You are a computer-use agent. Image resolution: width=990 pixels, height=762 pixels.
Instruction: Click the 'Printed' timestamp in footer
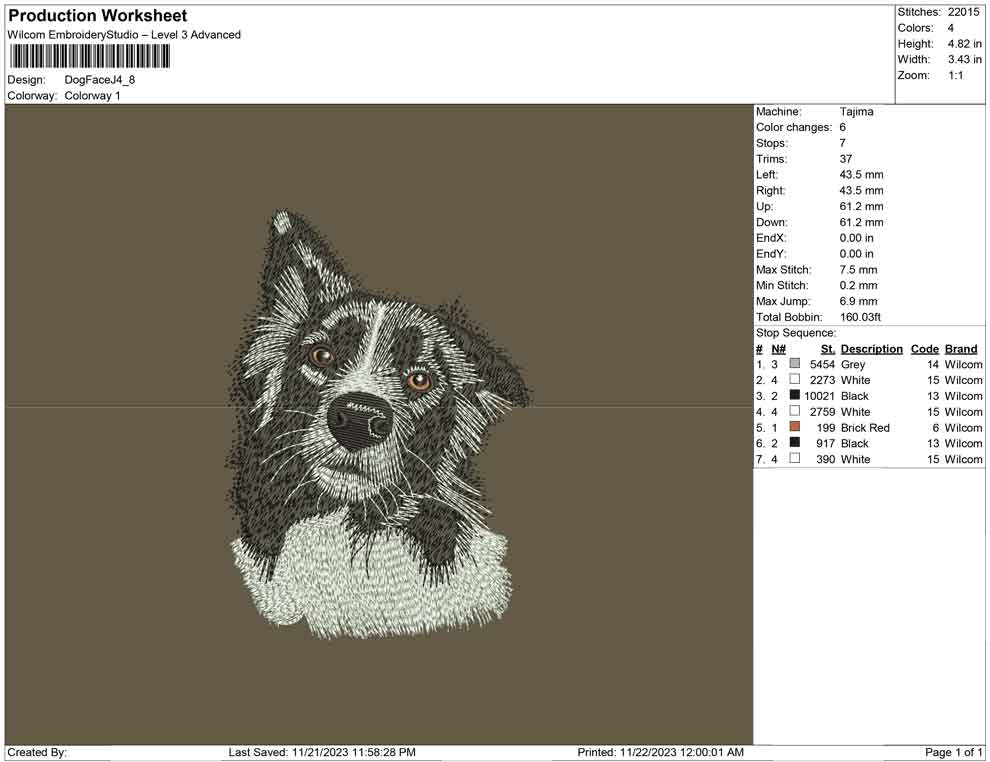pyautogui.click(x=660, y=752)
